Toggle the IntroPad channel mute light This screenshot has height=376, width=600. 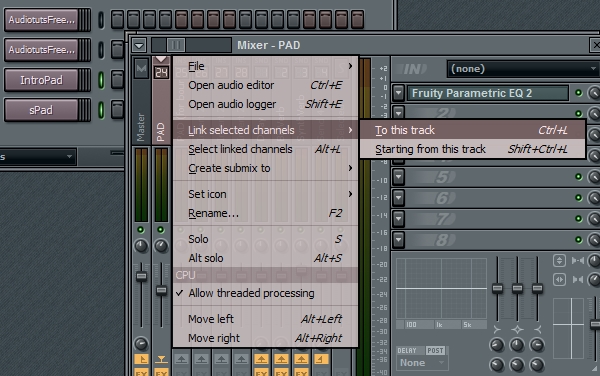coord(101,80)
